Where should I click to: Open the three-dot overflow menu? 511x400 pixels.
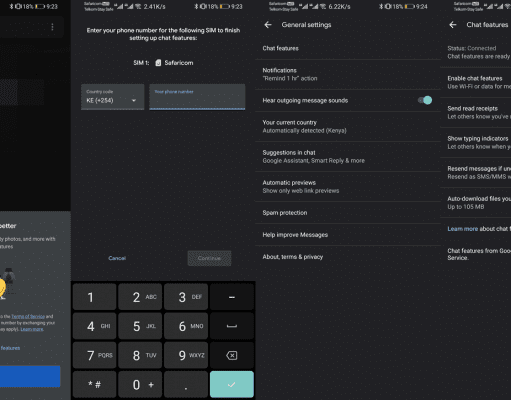click(52, 27)
